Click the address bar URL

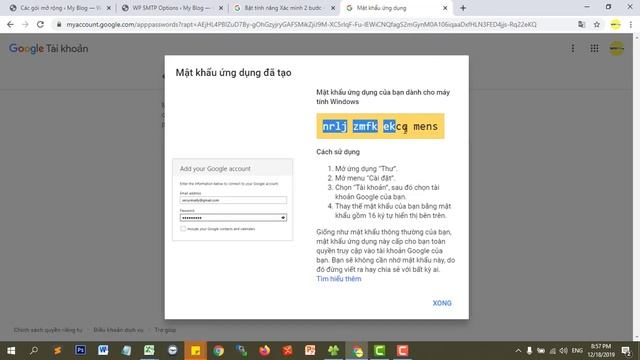301,24
